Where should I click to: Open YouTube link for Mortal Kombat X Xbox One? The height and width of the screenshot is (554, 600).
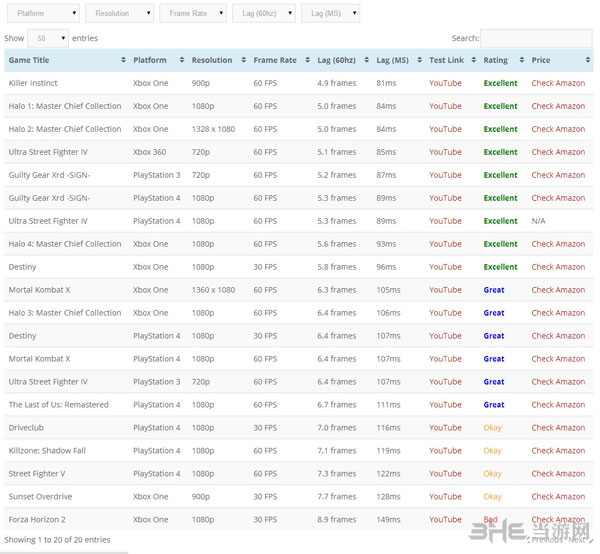tap(445, 290)
